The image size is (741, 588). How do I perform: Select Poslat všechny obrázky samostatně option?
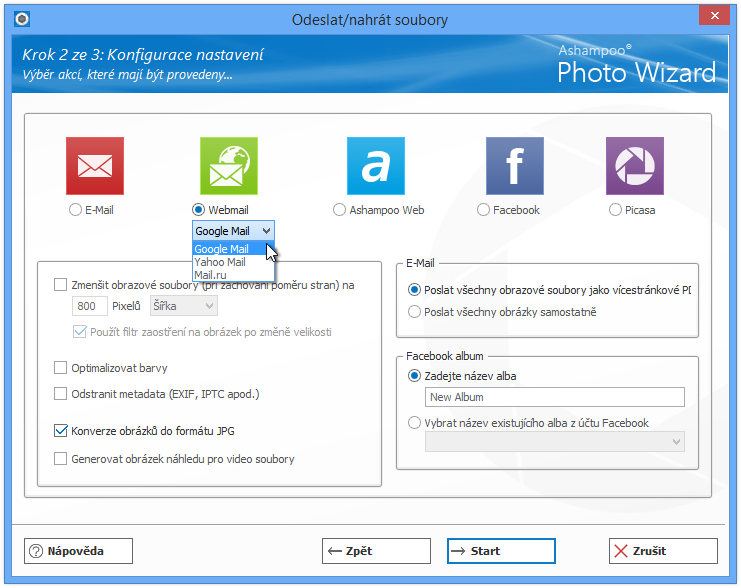(414, 312)
